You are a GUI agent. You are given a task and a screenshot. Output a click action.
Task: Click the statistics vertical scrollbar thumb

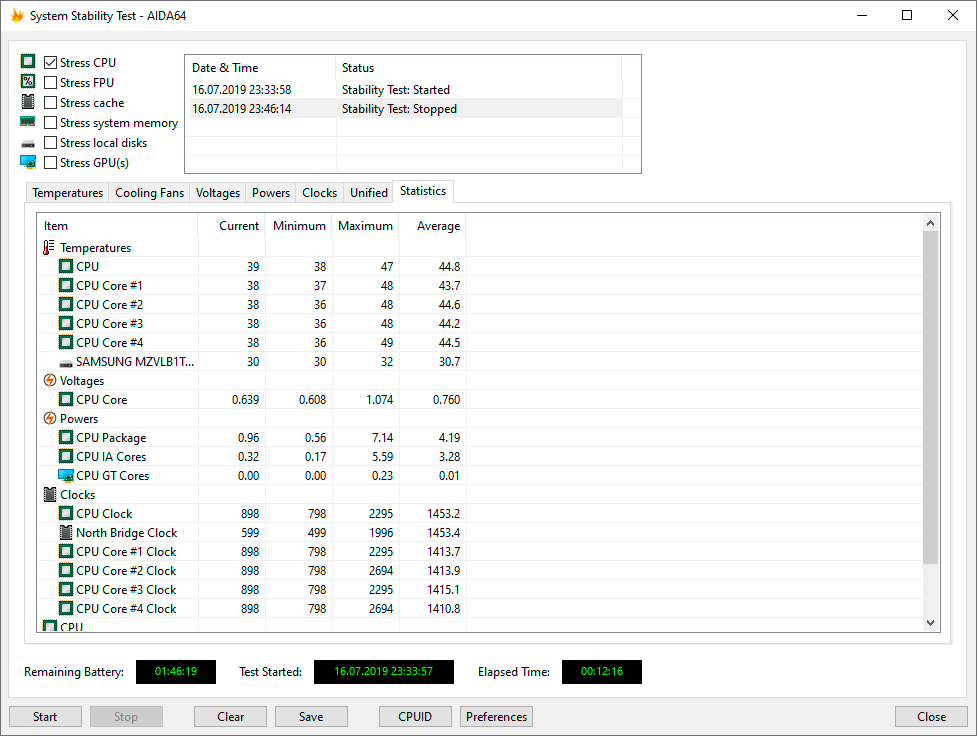coord(930,398)
